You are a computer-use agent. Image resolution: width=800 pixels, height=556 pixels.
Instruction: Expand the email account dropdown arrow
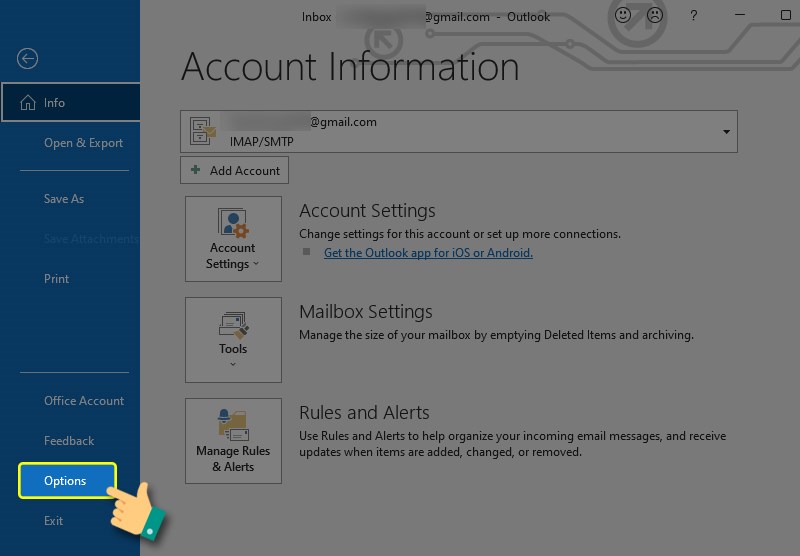point(725,132)
